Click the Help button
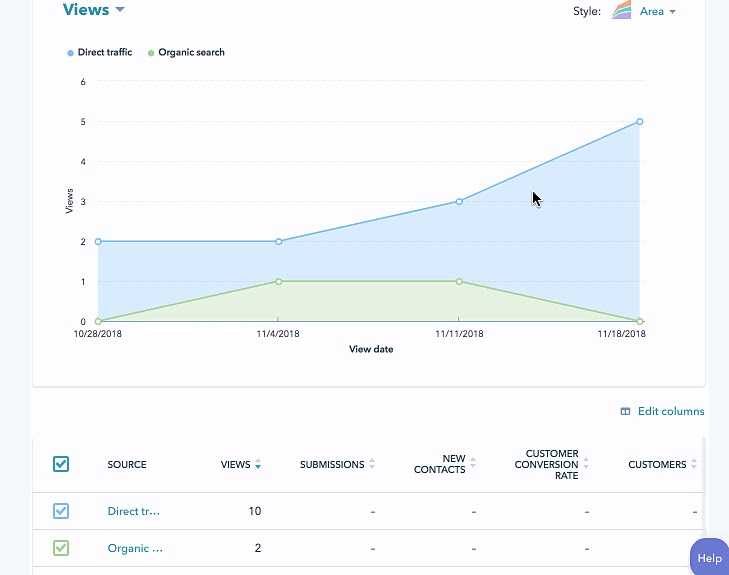The width and height of the screenshot is (729, 575). [709, 558]
